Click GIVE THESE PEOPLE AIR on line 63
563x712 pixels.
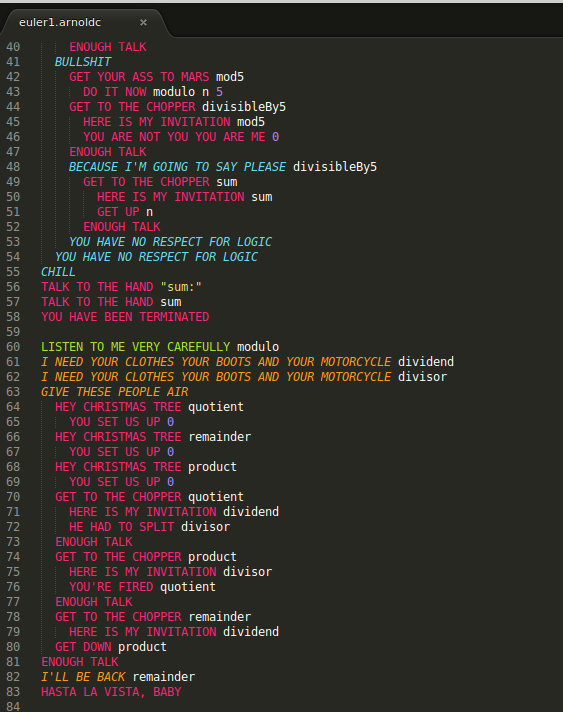(114, 392)
